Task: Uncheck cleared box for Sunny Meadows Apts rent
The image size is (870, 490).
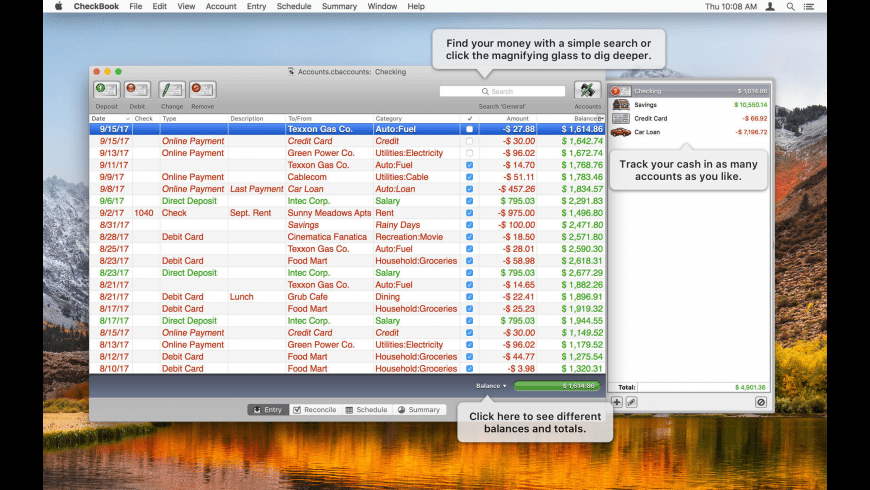Action: tap(469, 213)
